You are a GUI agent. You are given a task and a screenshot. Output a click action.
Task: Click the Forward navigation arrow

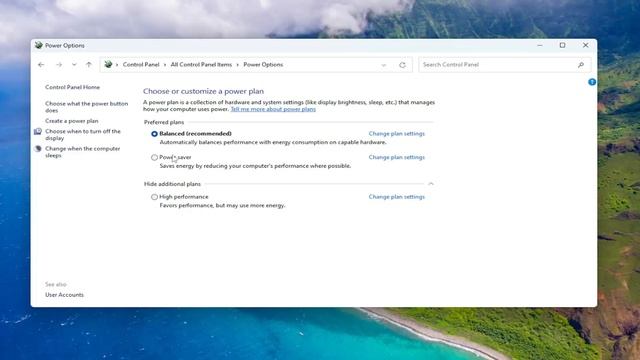click(59, 64)
